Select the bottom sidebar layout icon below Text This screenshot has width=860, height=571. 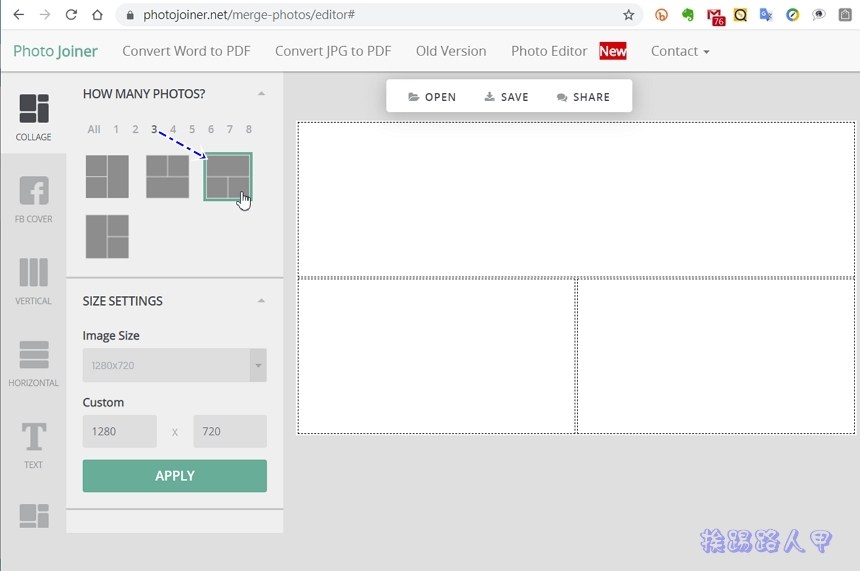point(33,516)
